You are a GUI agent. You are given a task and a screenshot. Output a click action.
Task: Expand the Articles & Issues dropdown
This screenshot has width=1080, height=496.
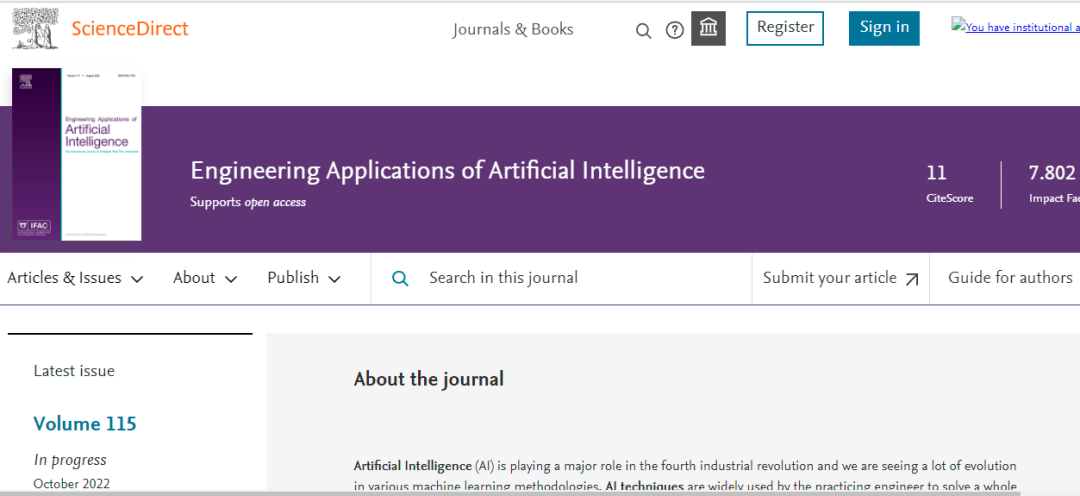point(75,278)
